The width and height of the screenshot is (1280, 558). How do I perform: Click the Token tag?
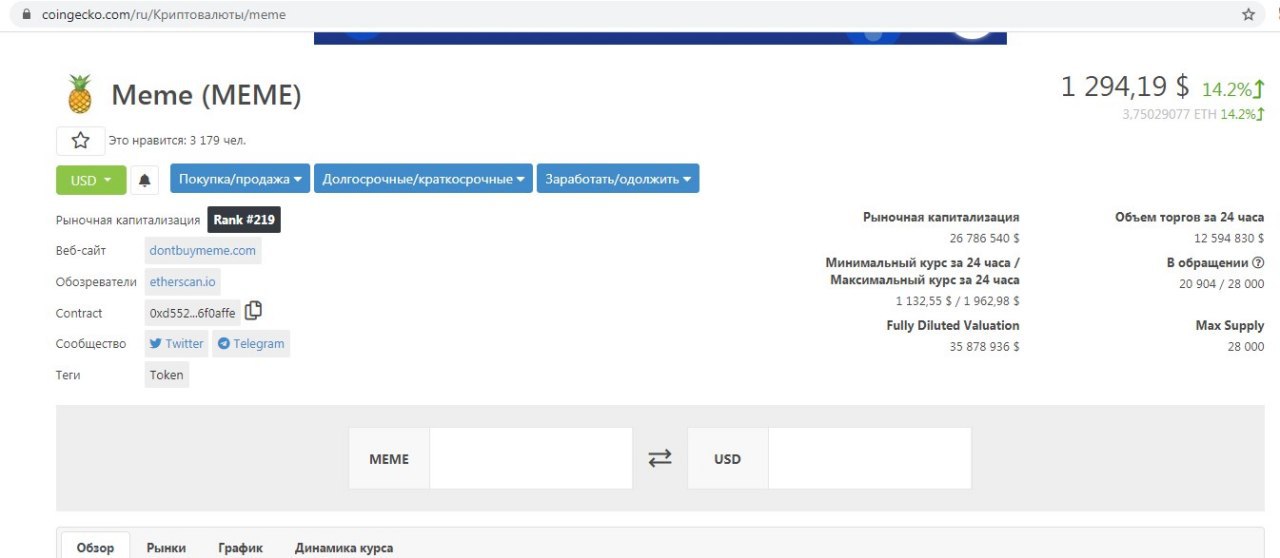[167, 375]
